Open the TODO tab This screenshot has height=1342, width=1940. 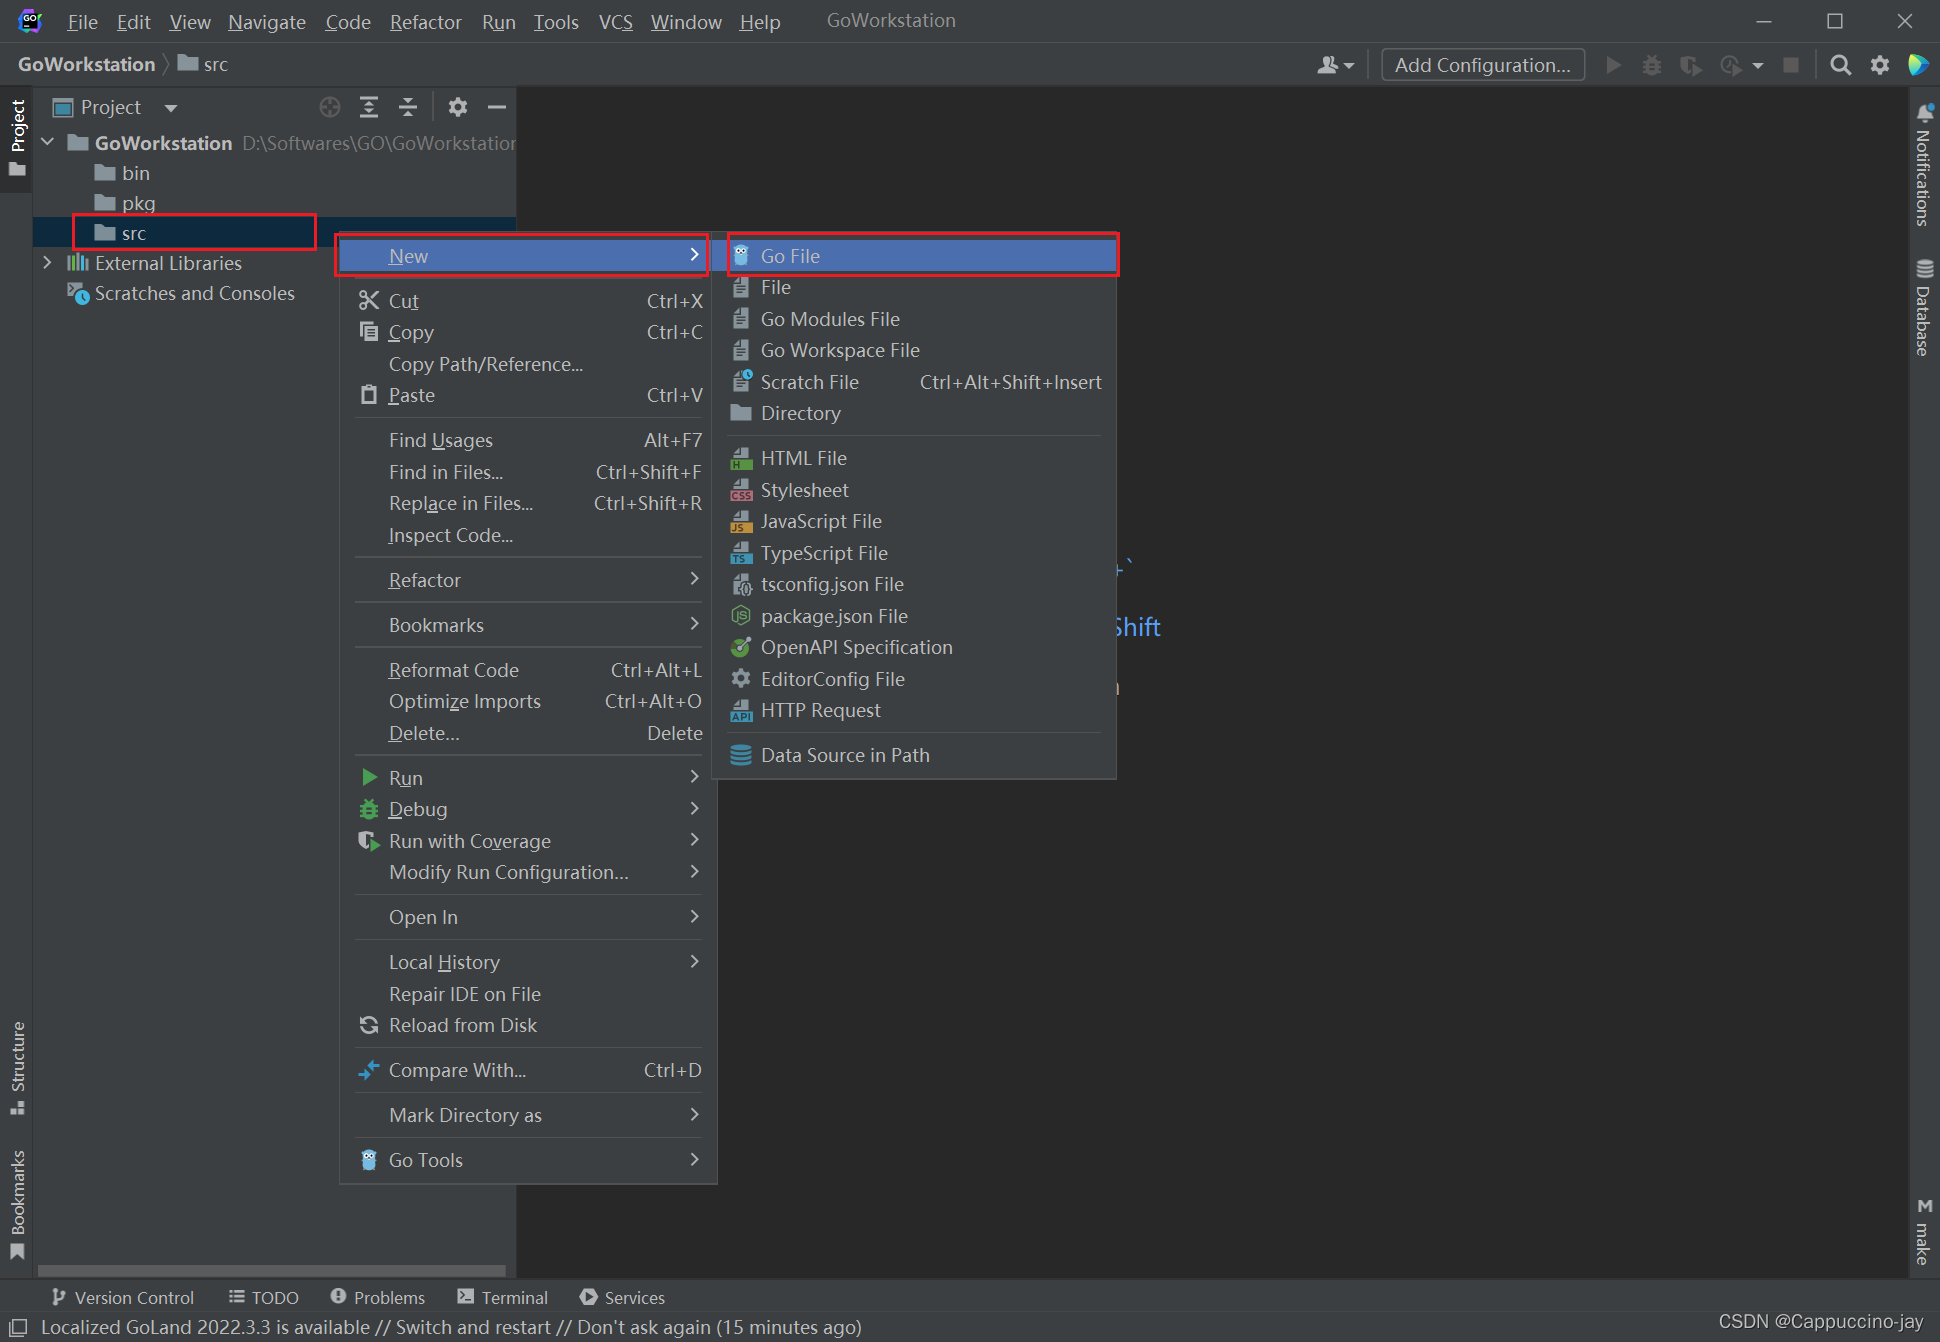pos(264,1297)
